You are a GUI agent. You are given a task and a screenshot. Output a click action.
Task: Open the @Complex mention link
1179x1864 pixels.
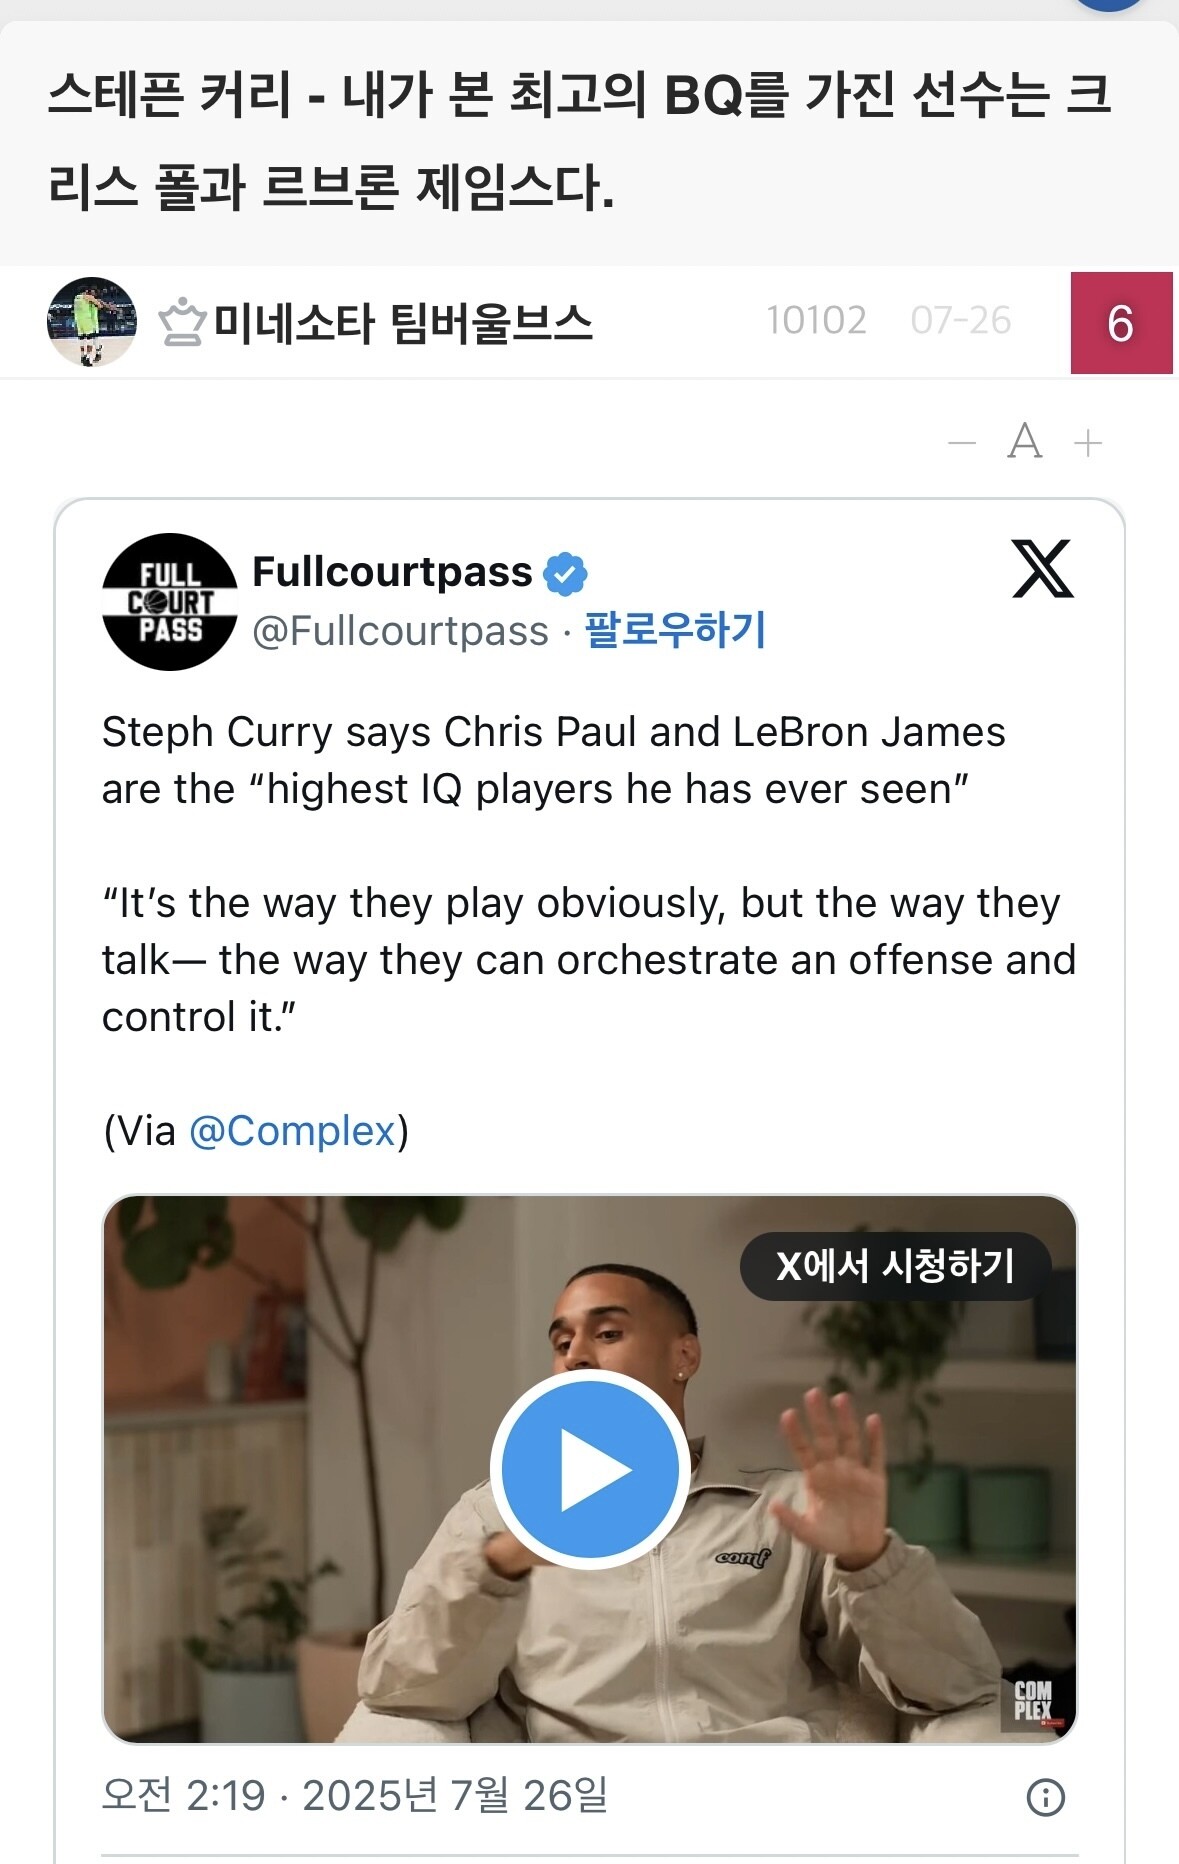point(292,1131)
